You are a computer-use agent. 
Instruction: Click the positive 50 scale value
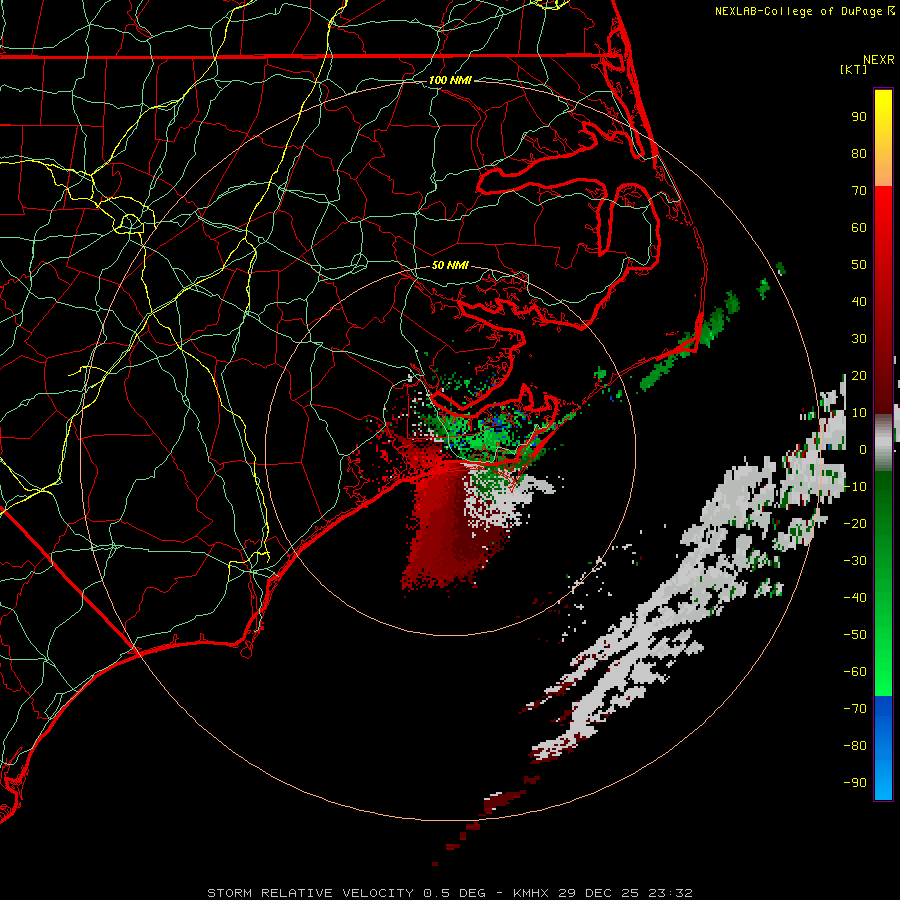[x=859, y=265]
